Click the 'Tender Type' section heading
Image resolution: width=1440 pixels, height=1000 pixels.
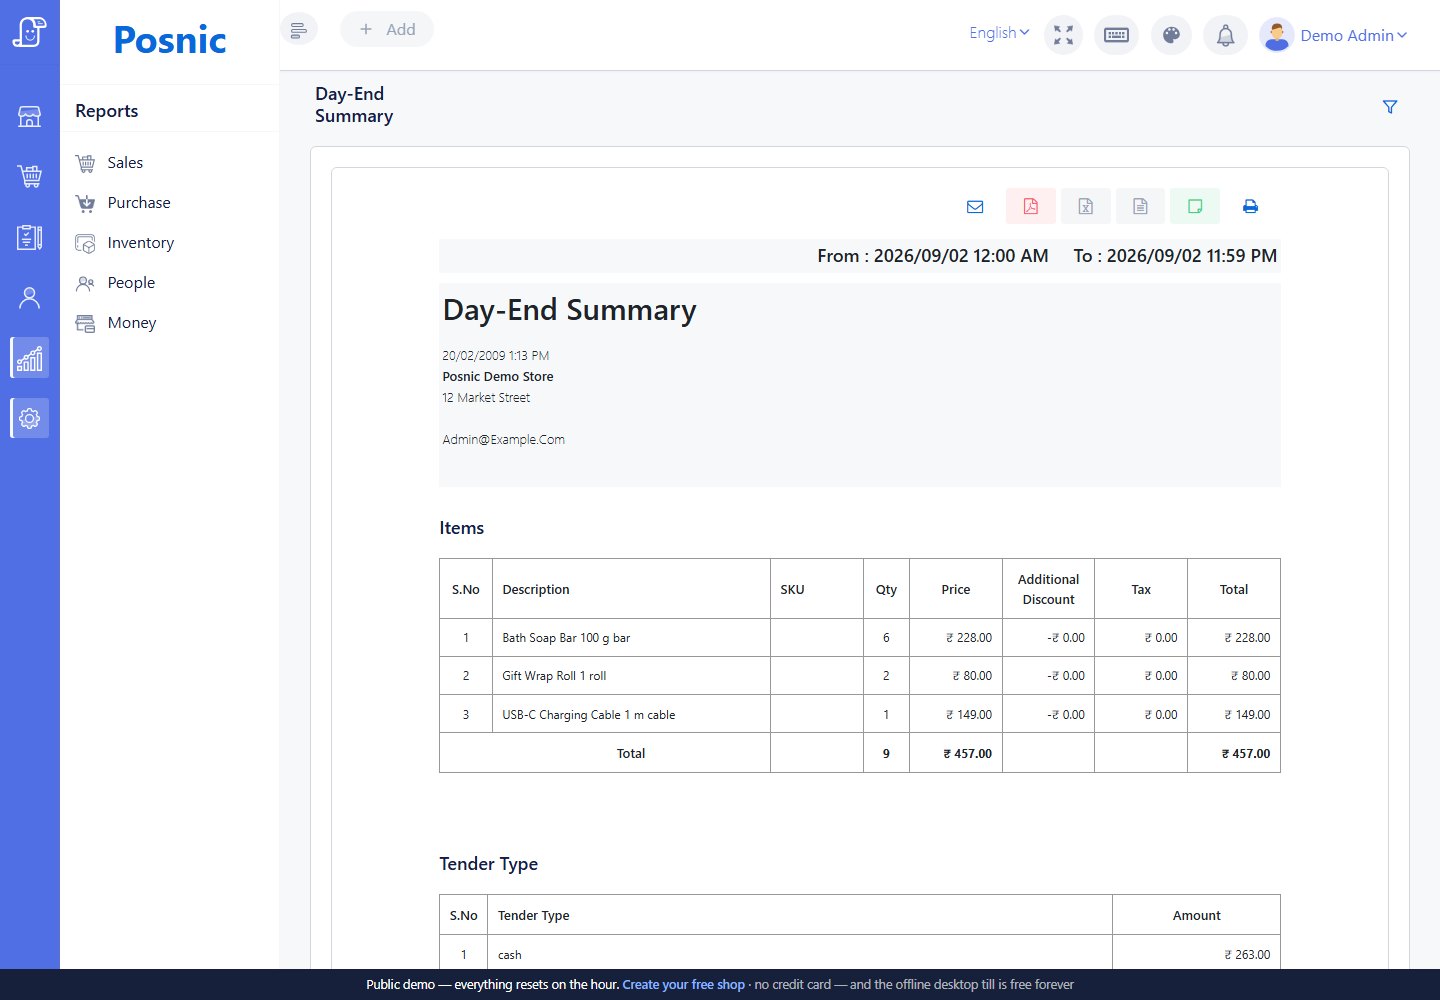[489, 864]
